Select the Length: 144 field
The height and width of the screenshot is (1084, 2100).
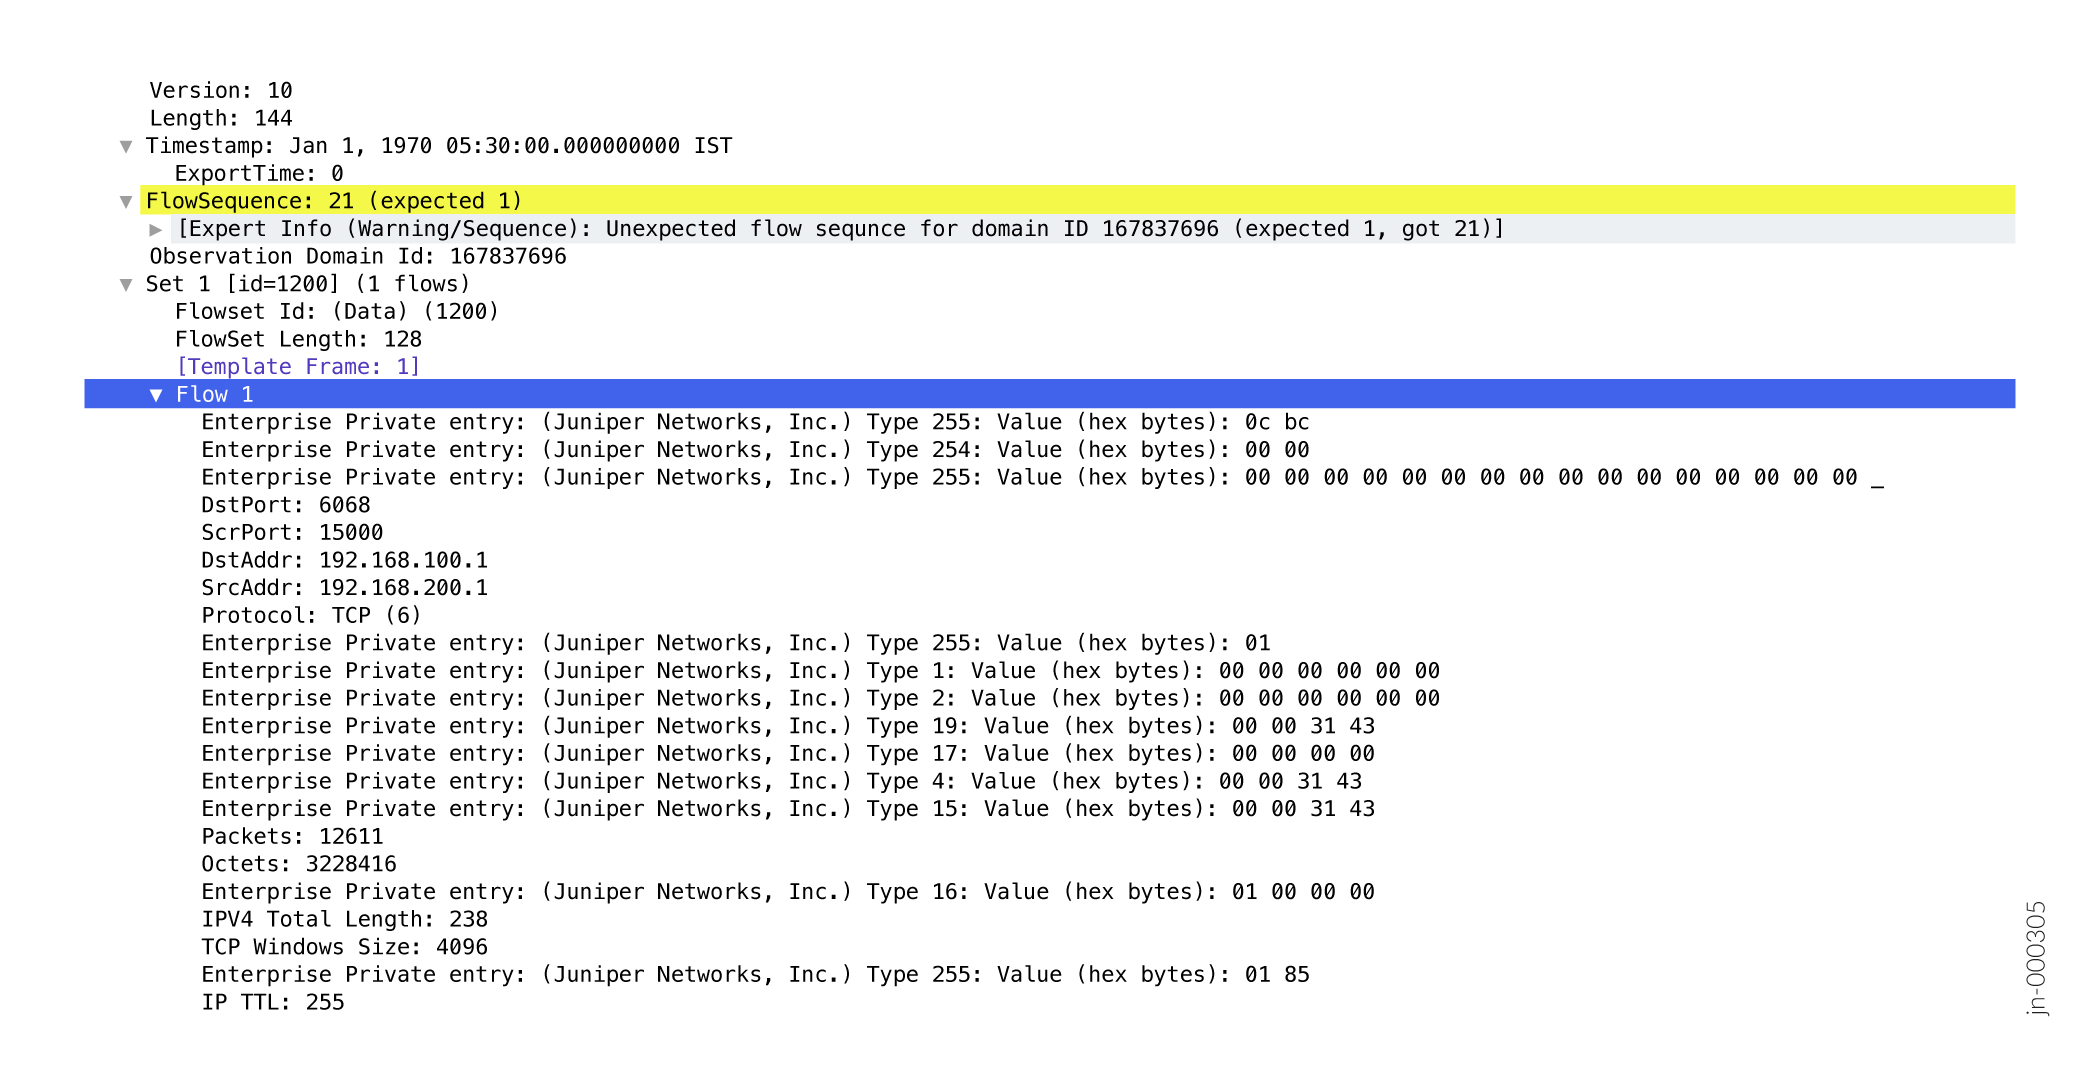(x=221, y=118)
